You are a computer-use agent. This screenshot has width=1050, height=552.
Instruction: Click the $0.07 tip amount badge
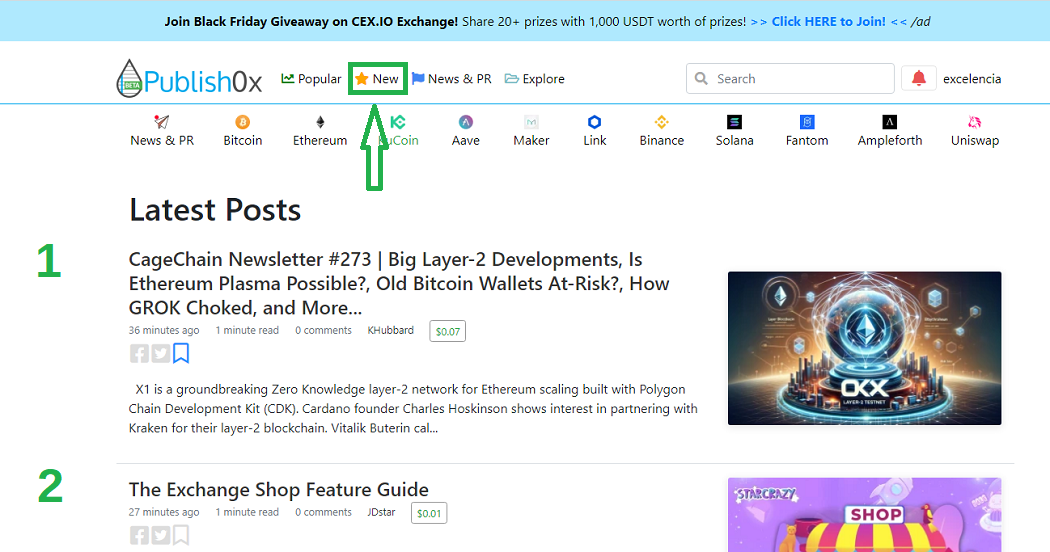click(447, 331)
